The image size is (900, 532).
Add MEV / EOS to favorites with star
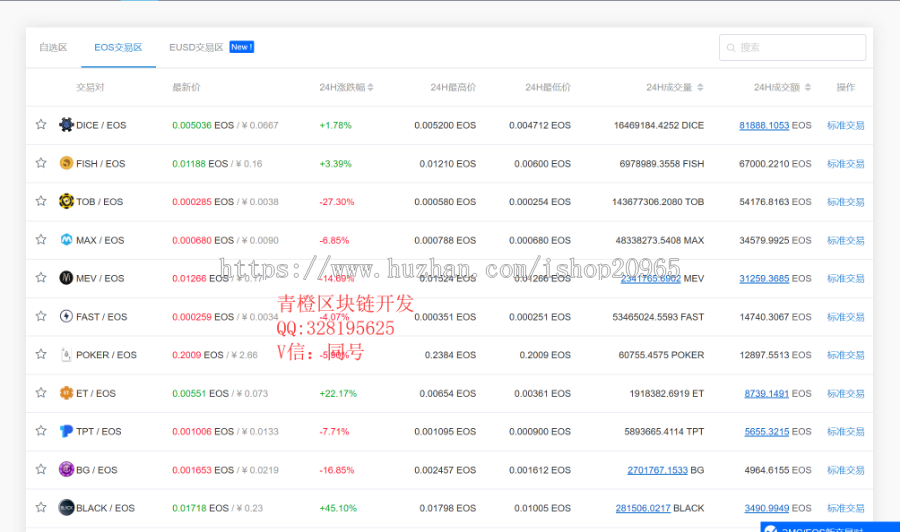click(41, 278)
